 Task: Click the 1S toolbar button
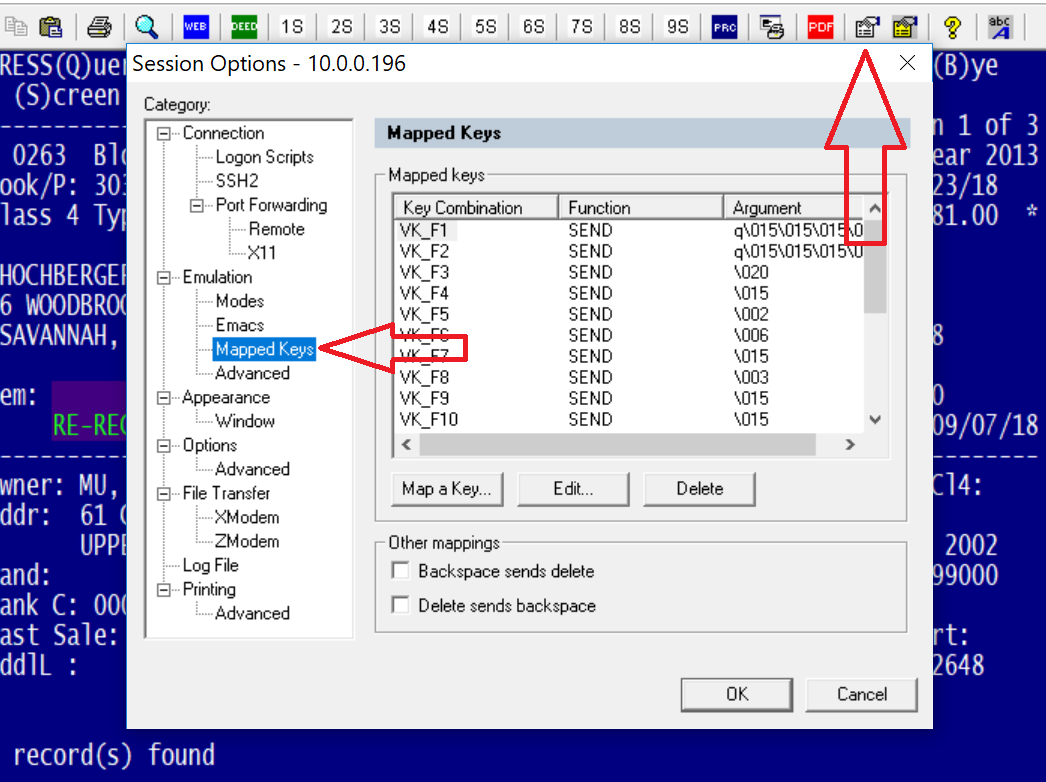(292, 27)
